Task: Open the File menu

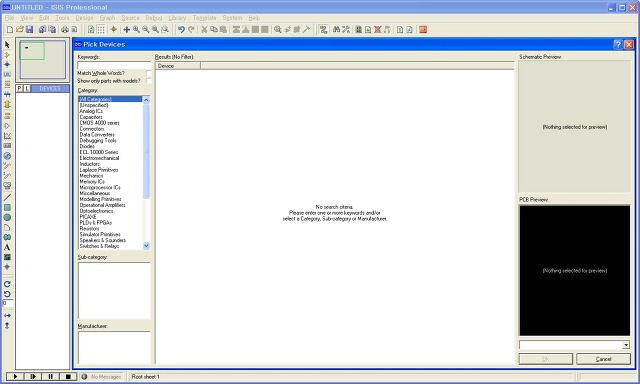Action: (x=9, y=18)
